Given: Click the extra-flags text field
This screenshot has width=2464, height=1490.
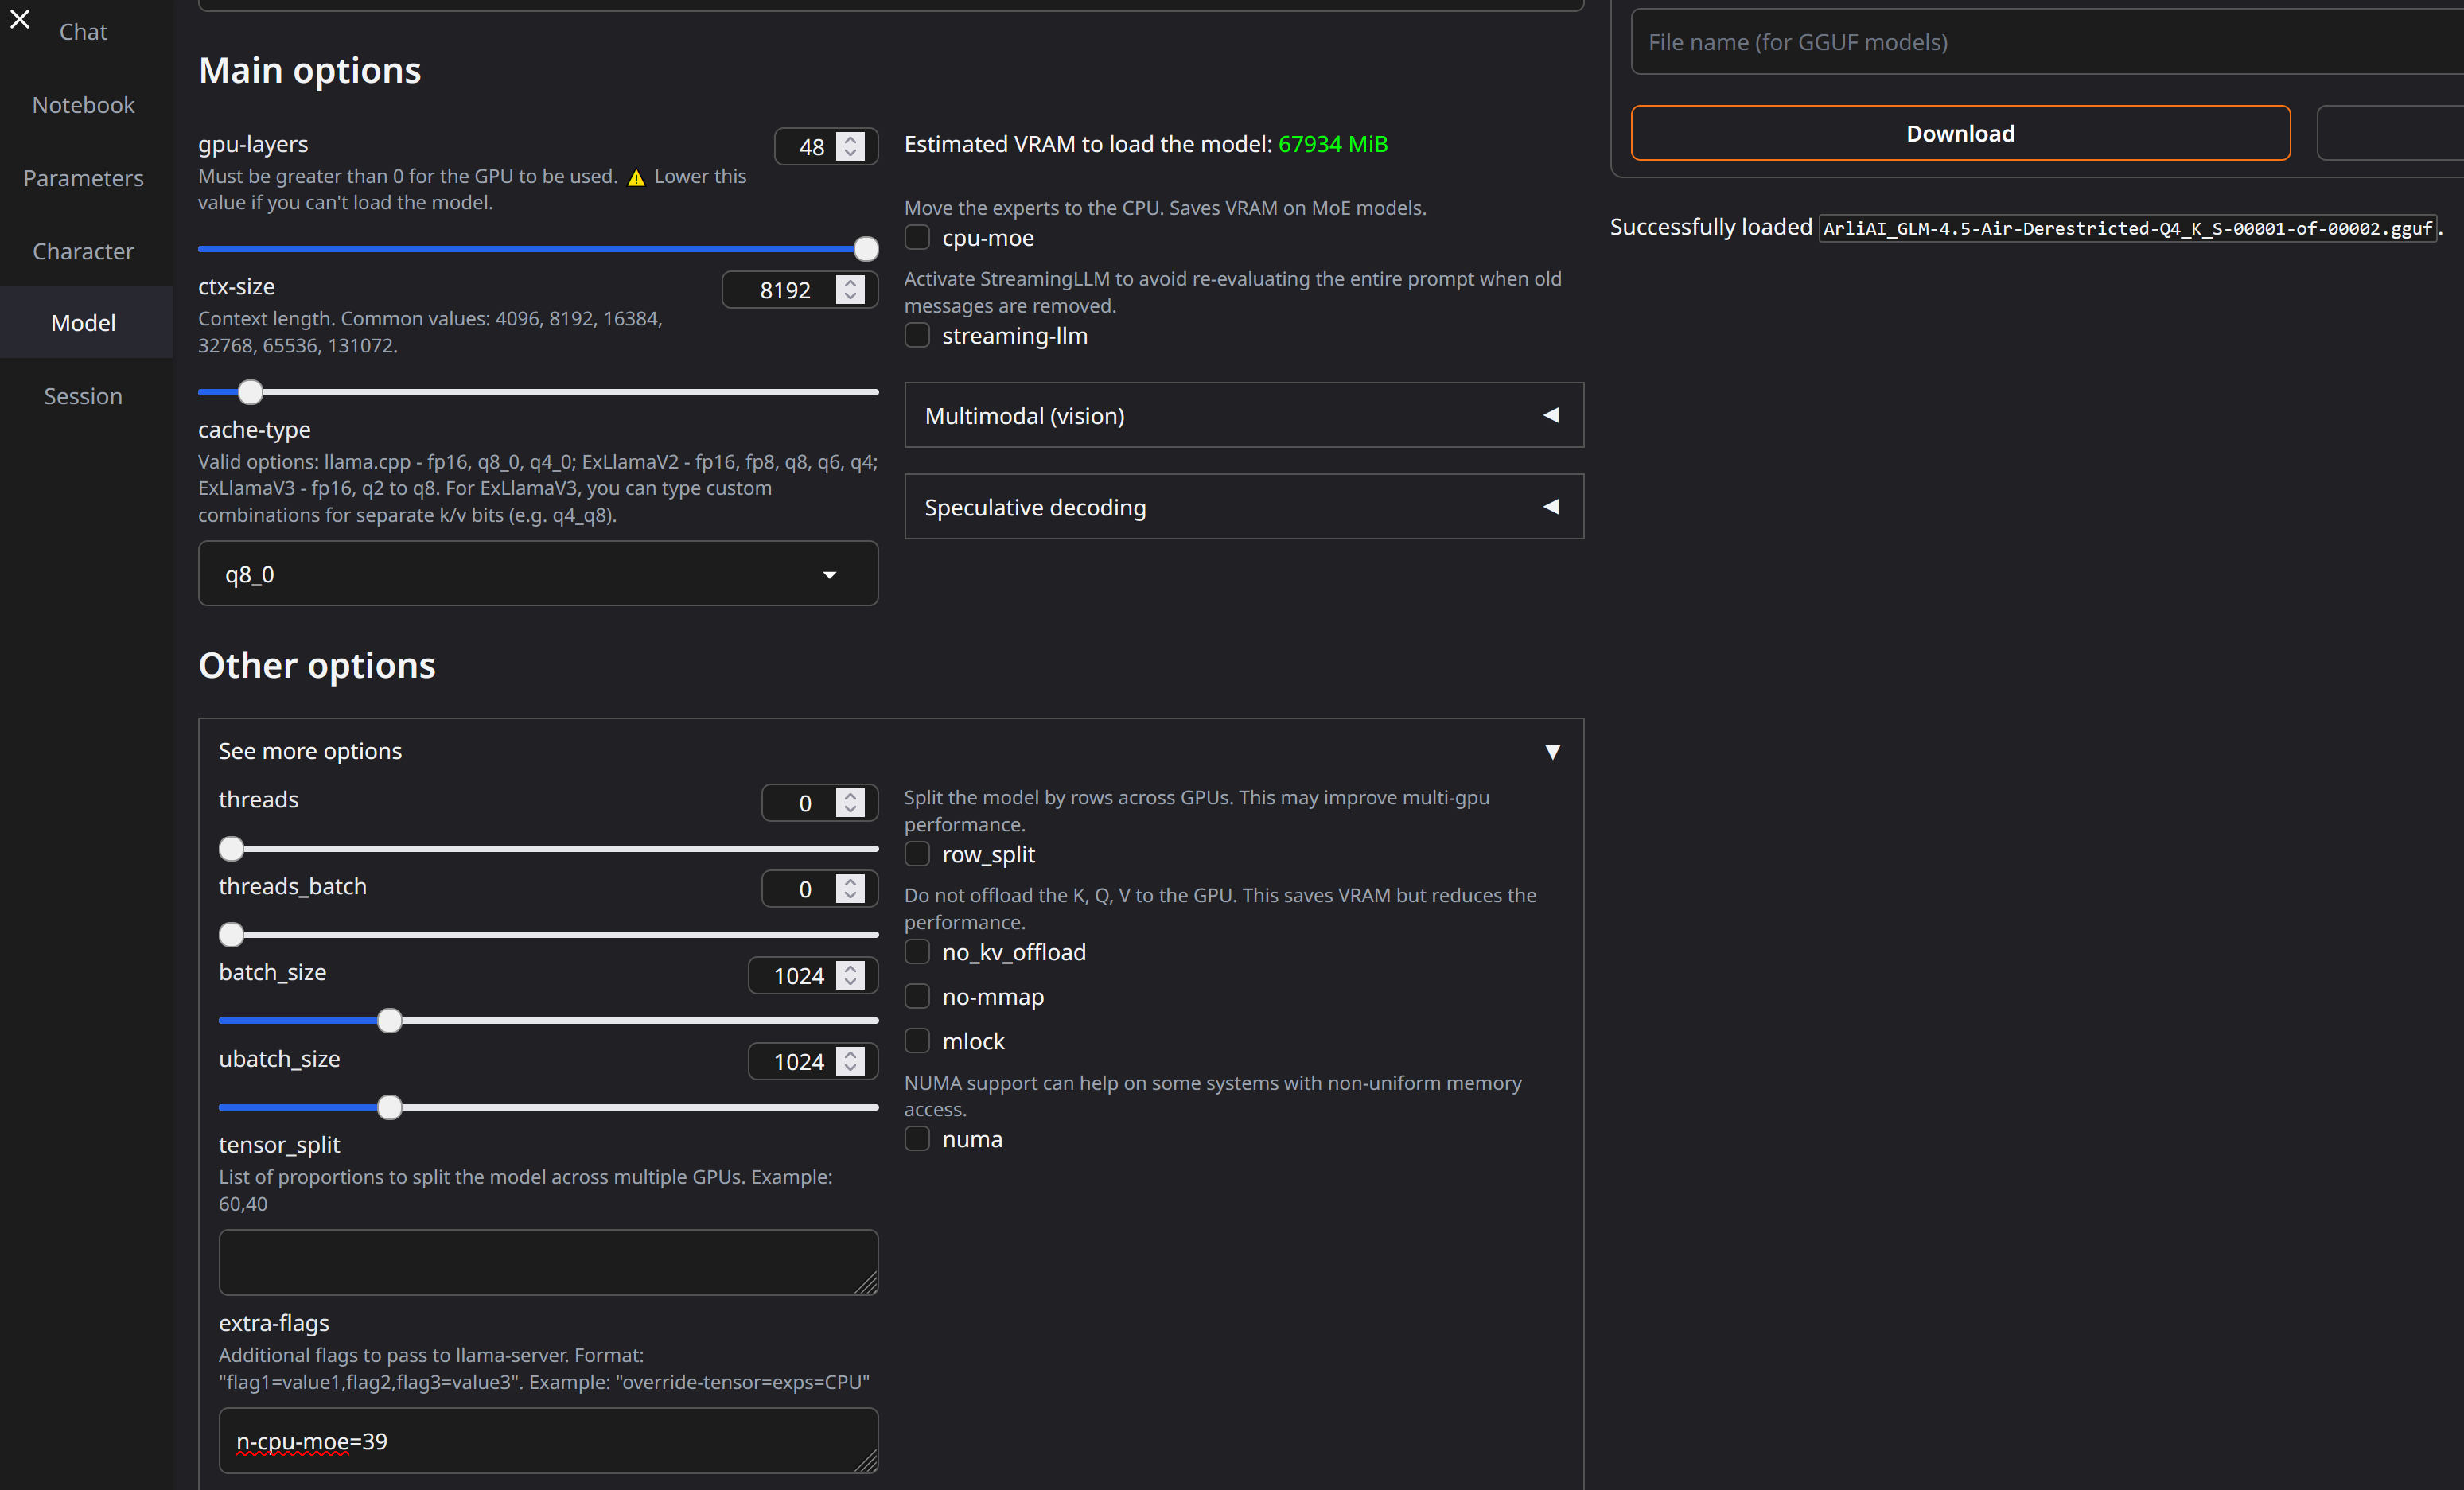Looking at the screenshot, I should point(547,1440).
